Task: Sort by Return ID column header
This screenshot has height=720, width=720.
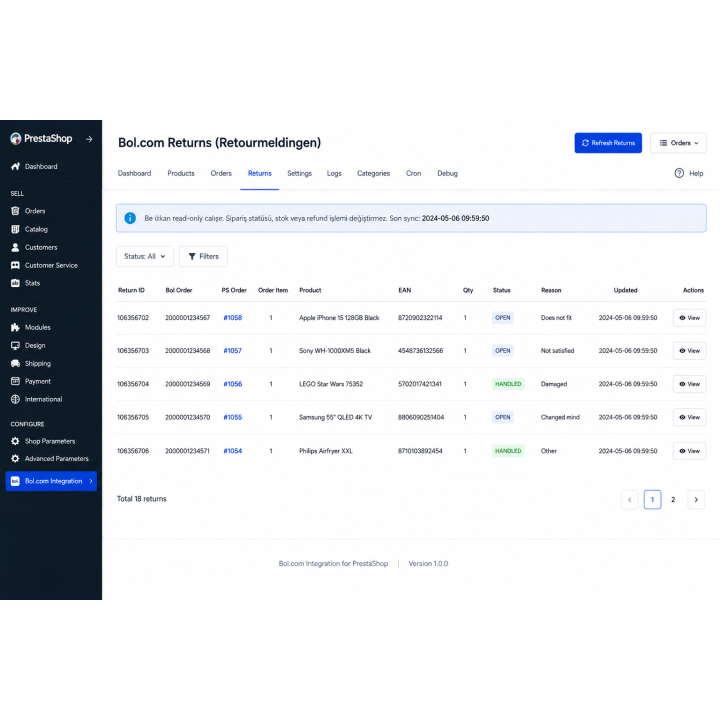Action: 131,290
